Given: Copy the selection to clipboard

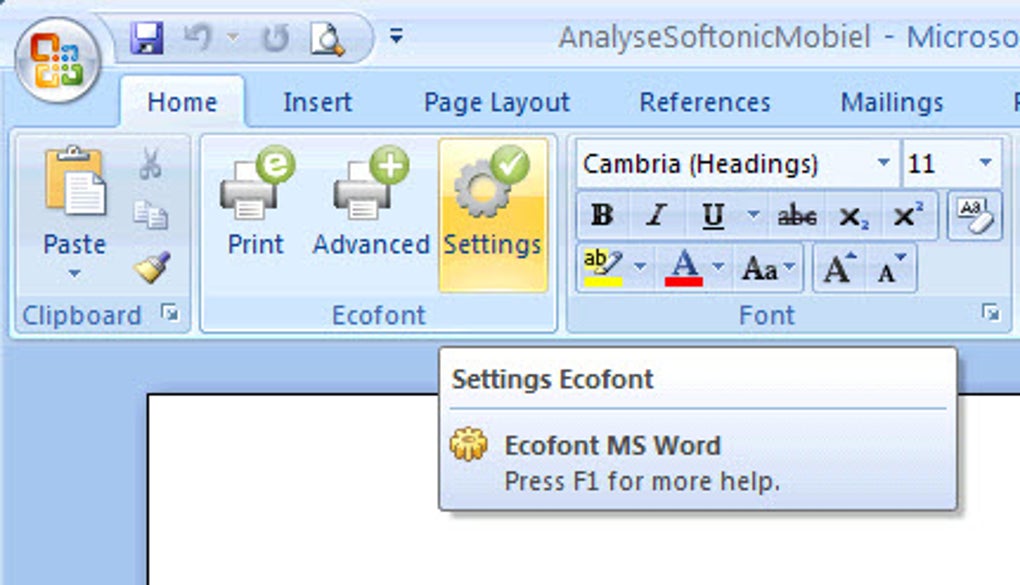Looking at the screenshot, I should [150, 215].
